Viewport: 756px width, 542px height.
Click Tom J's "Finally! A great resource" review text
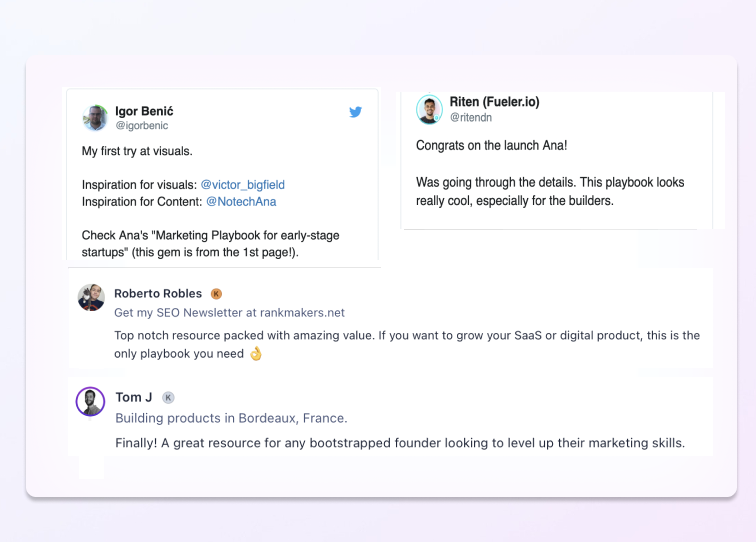point(400,443)
